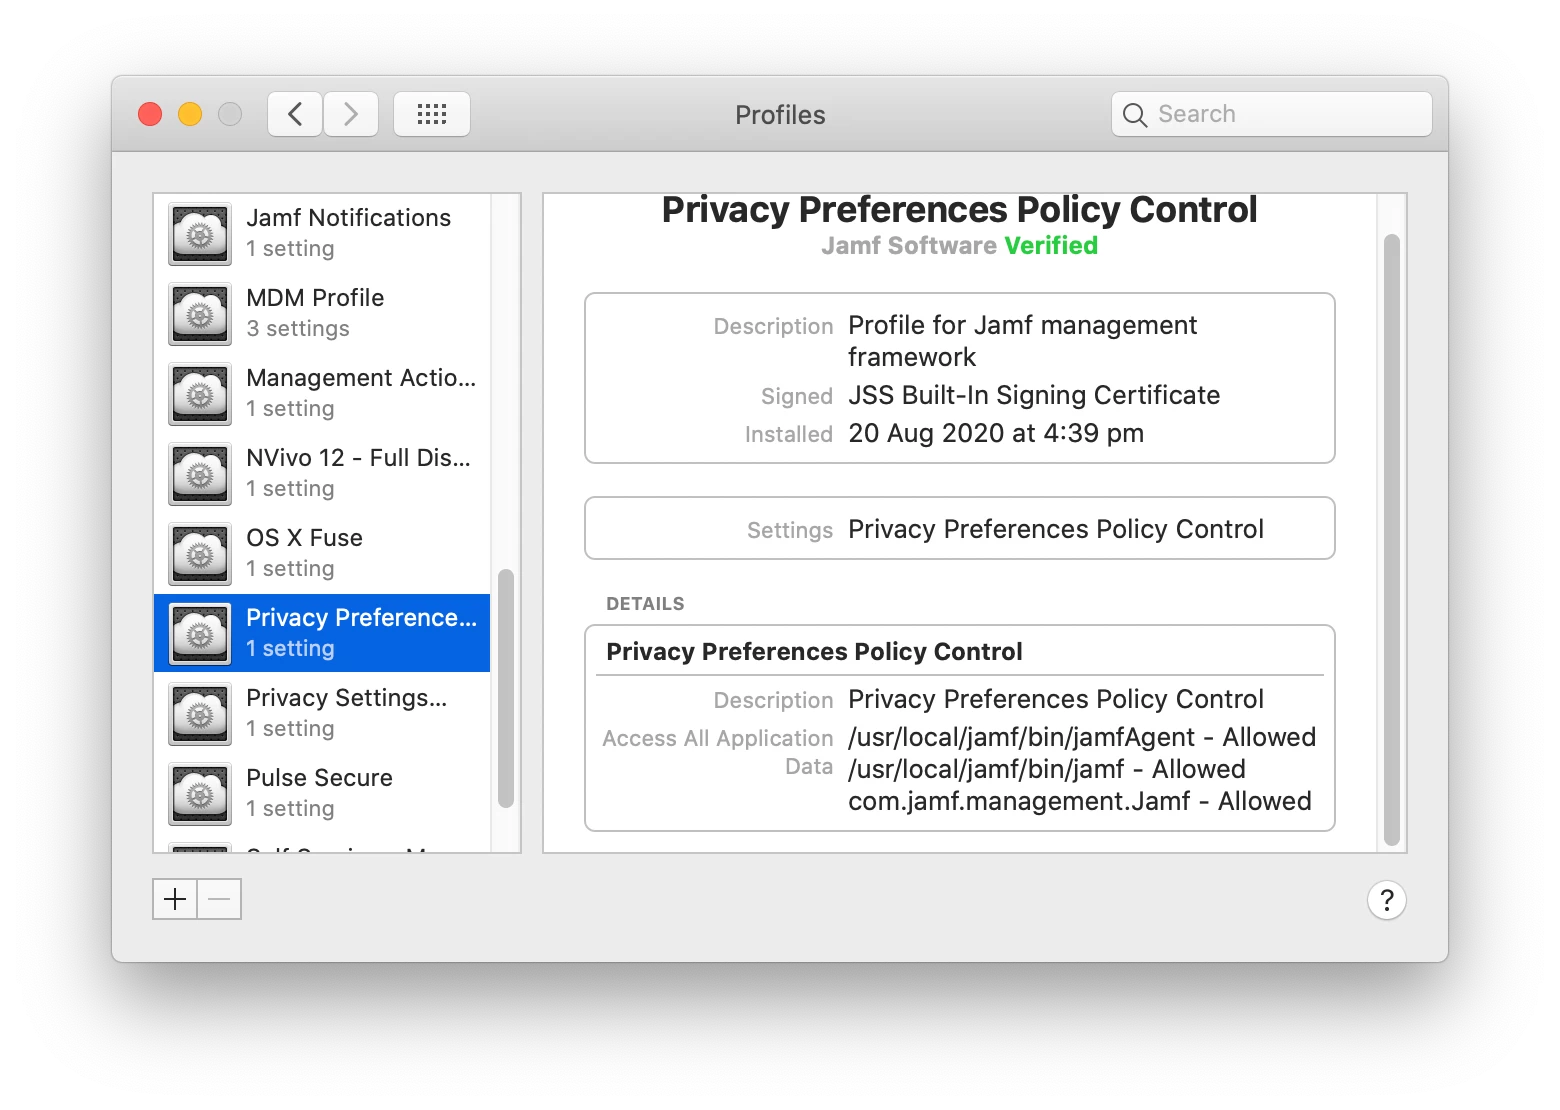Open help with the question mark button
The height and width of the screenshot is (1110, 1560).
coord(1387,900)
